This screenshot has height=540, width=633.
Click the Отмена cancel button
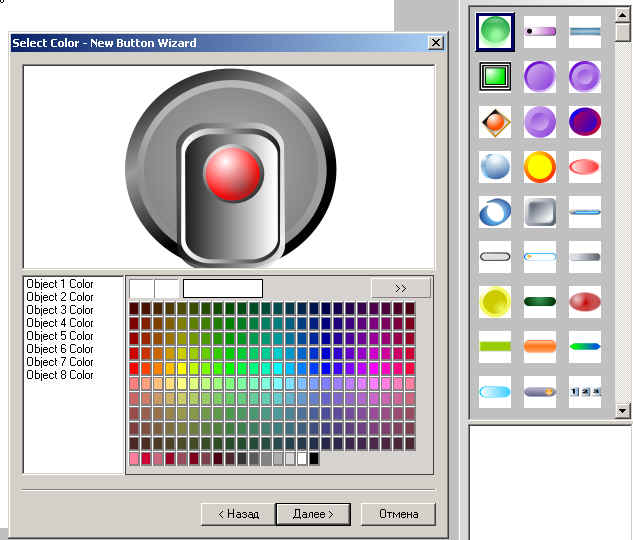tap(398, 514)
